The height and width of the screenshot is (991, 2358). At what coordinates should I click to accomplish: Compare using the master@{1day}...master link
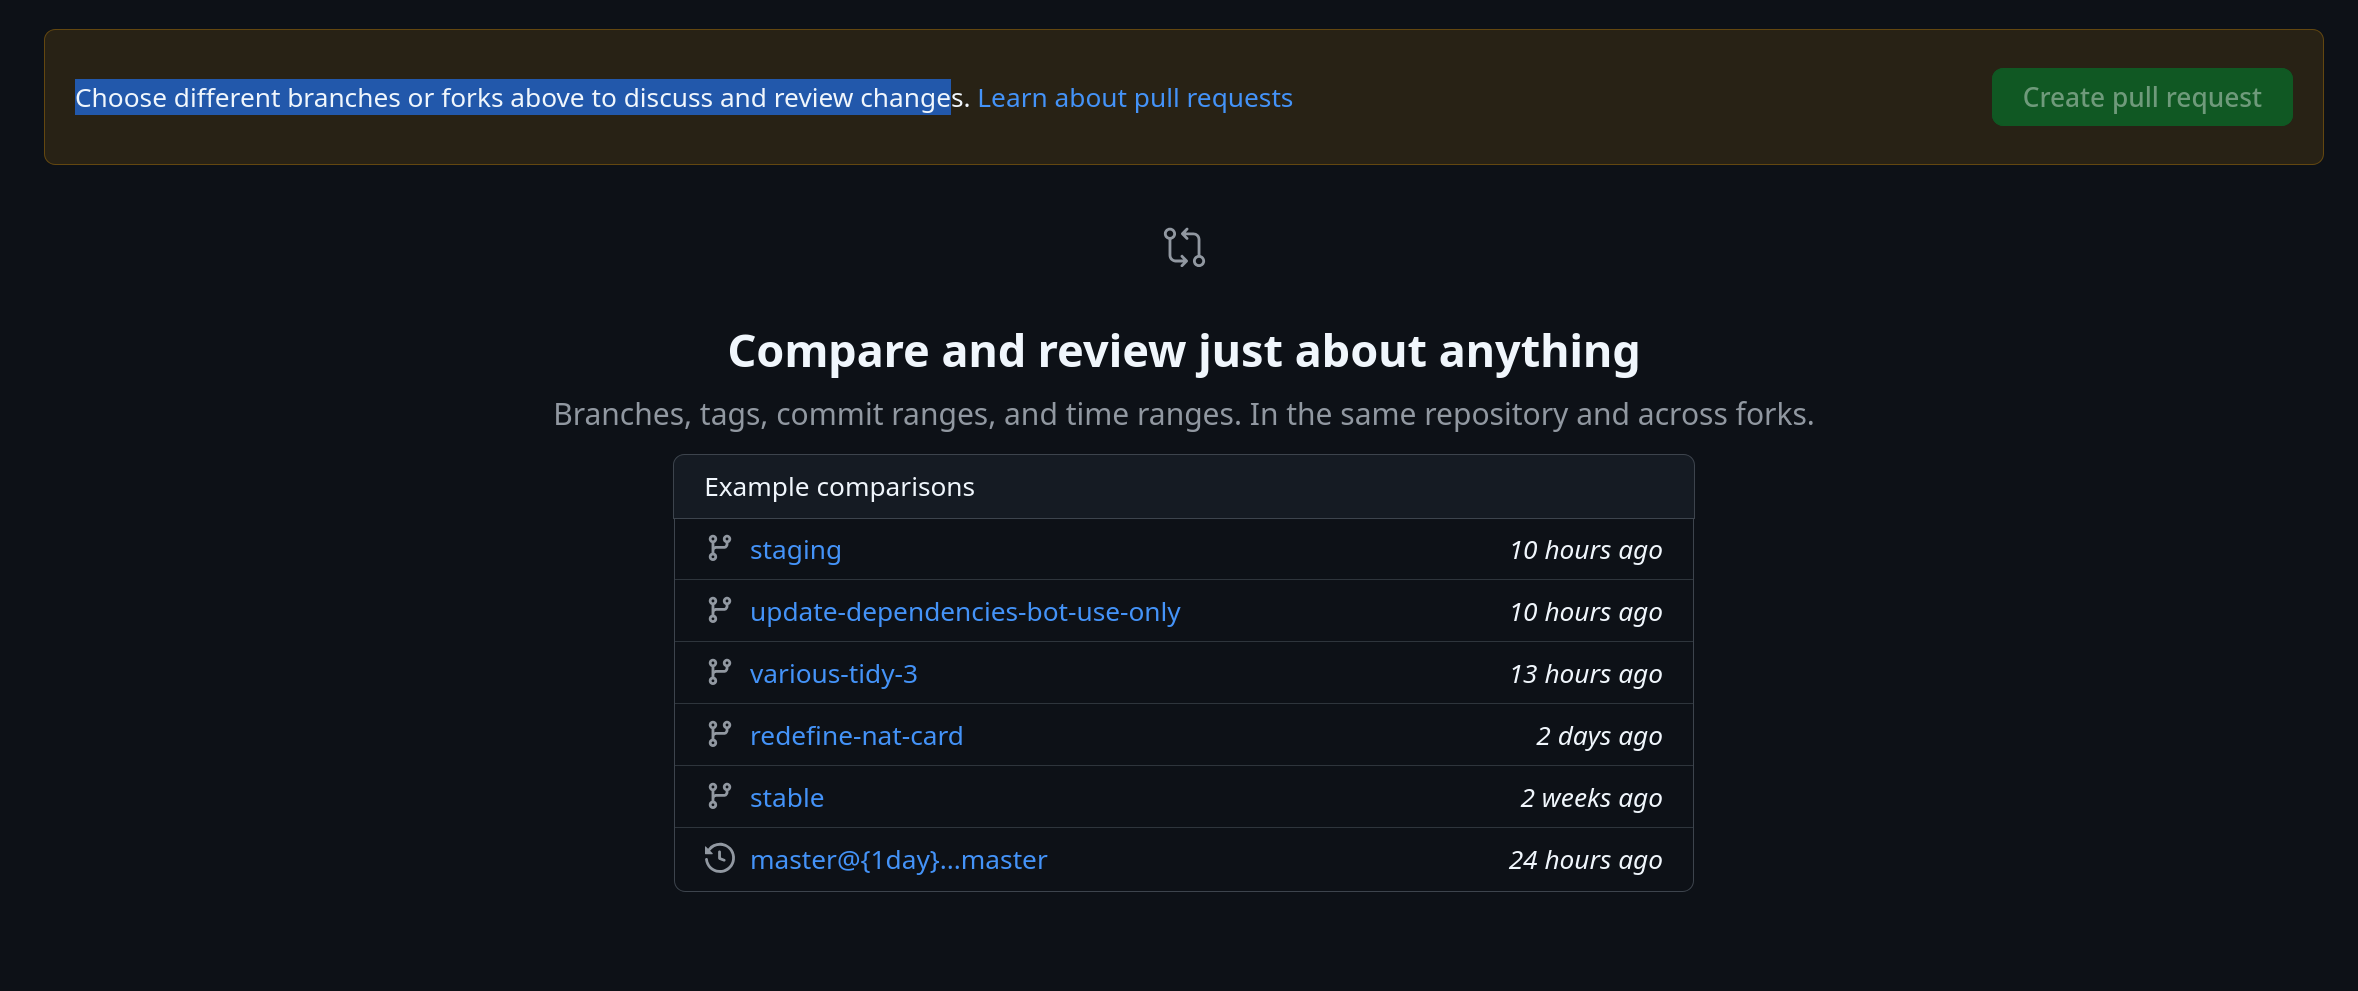point(898,860)
